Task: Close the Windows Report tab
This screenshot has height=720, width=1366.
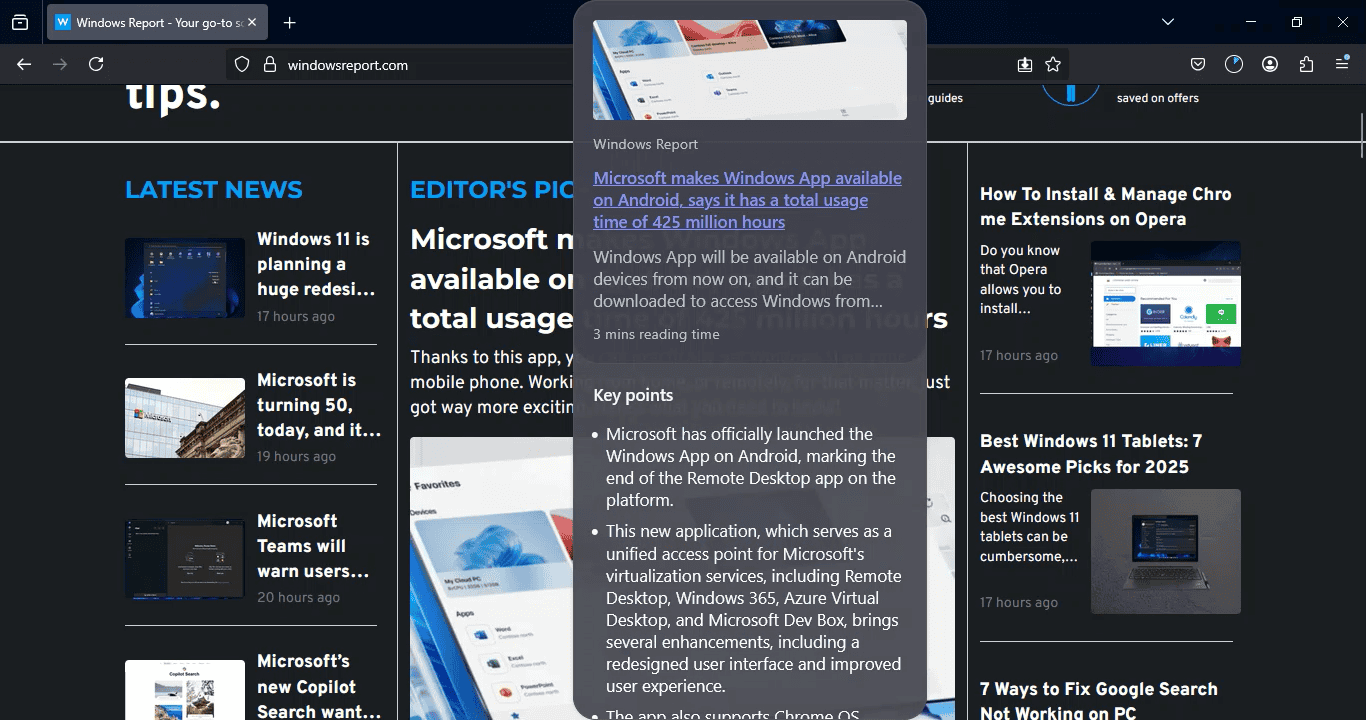Action: coord(251,22)
